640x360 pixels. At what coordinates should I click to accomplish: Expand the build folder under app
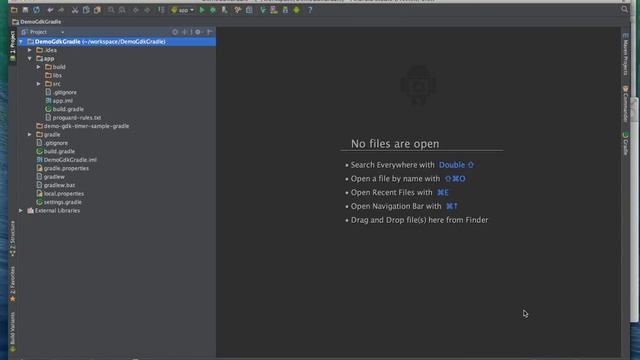[39, 67]
